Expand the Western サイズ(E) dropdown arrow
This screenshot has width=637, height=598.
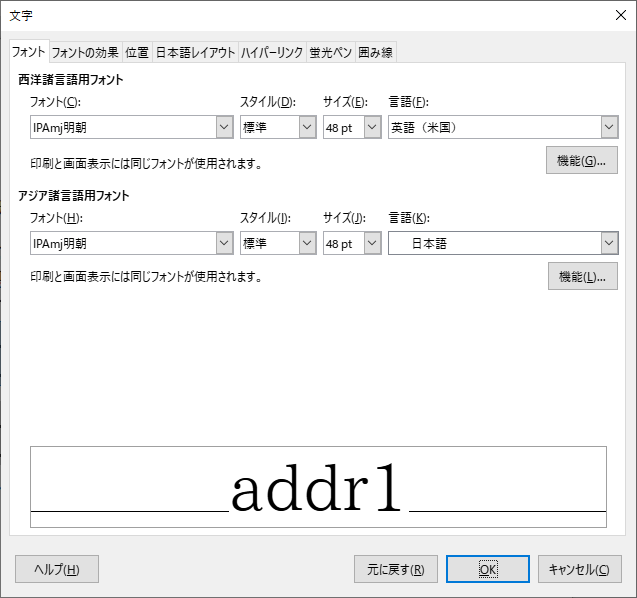[372, 127]
